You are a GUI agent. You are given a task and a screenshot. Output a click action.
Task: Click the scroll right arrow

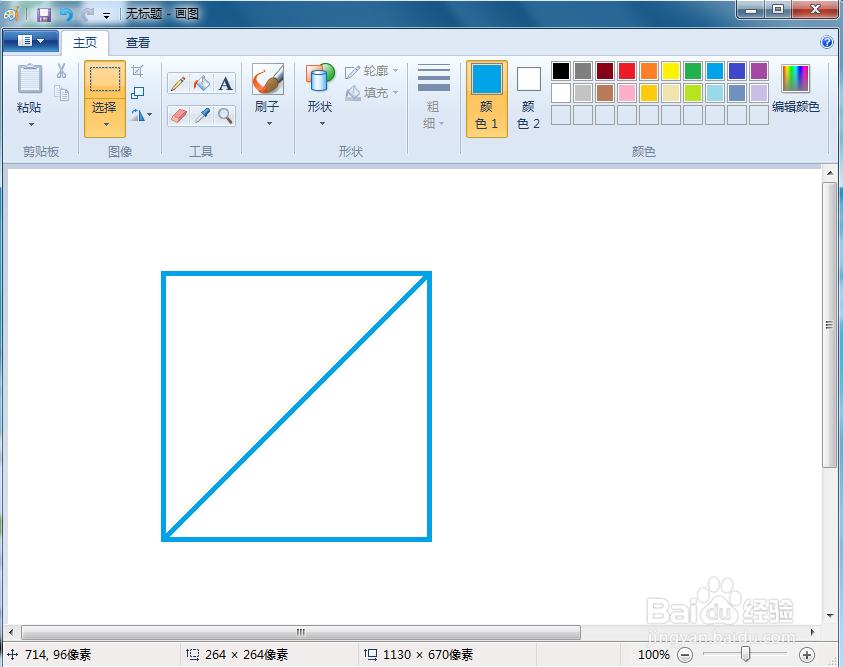point(812,632)
